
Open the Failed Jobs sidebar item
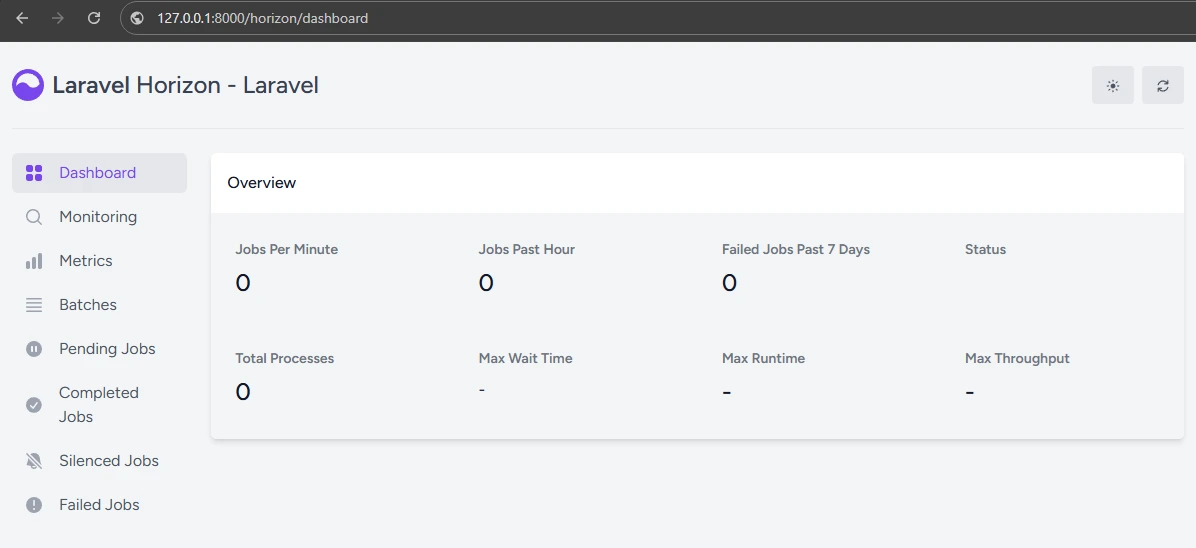[99, 505]
